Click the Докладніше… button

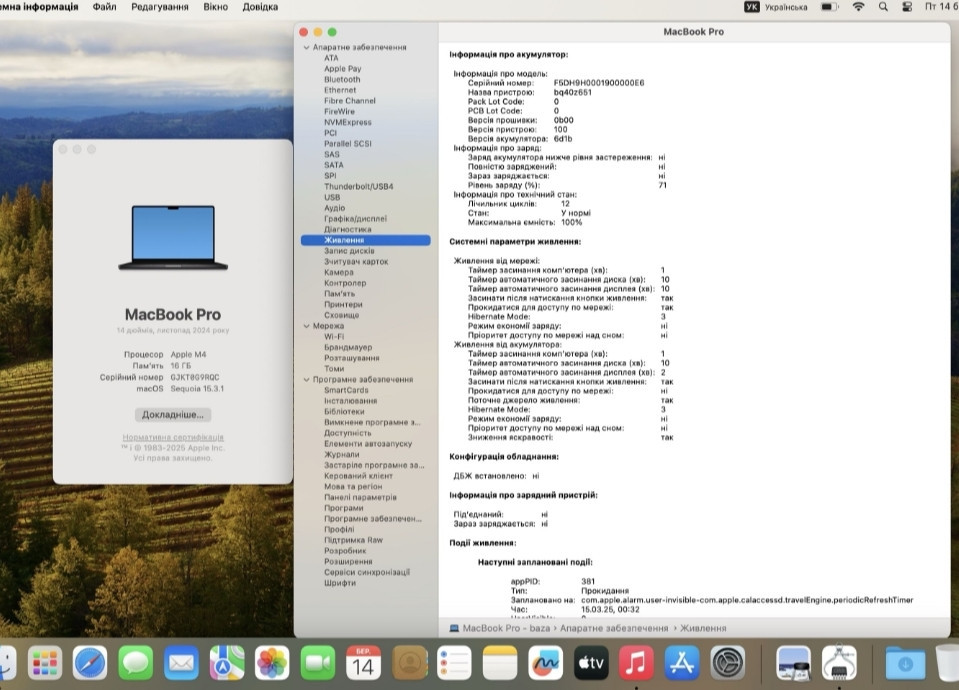(173, 414)
